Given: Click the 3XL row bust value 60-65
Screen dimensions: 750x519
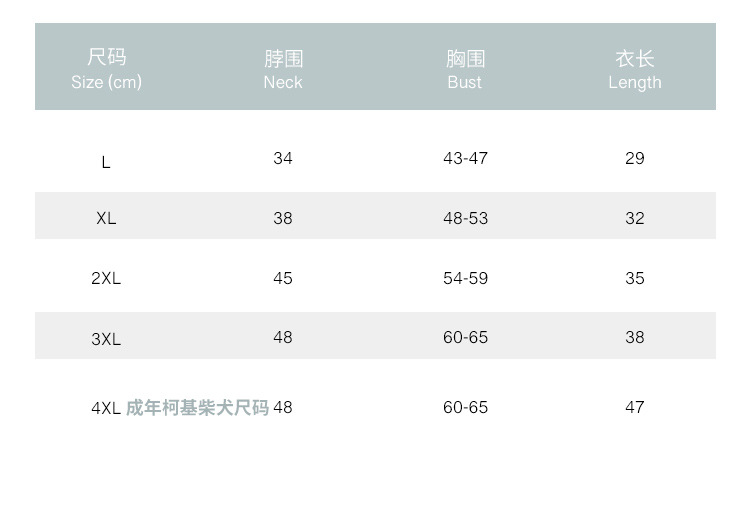Looking at the screenshot, I should click(x=465, y=337).
